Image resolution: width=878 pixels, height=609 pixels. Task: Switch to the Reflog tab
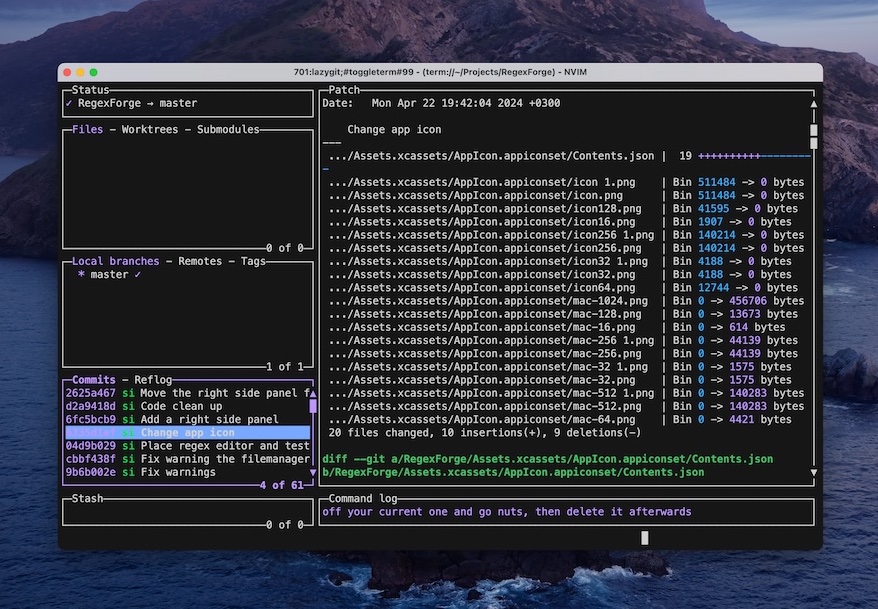[153, 380]
